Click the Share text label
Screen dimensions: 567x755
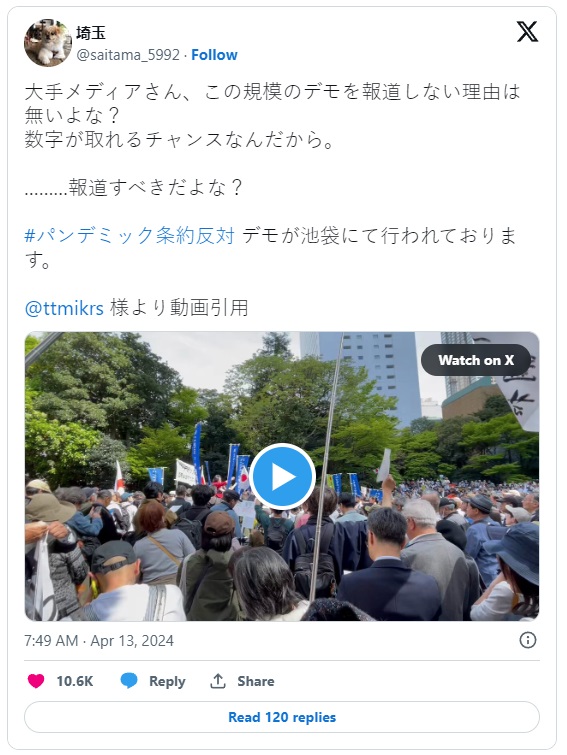pos(256,681)
